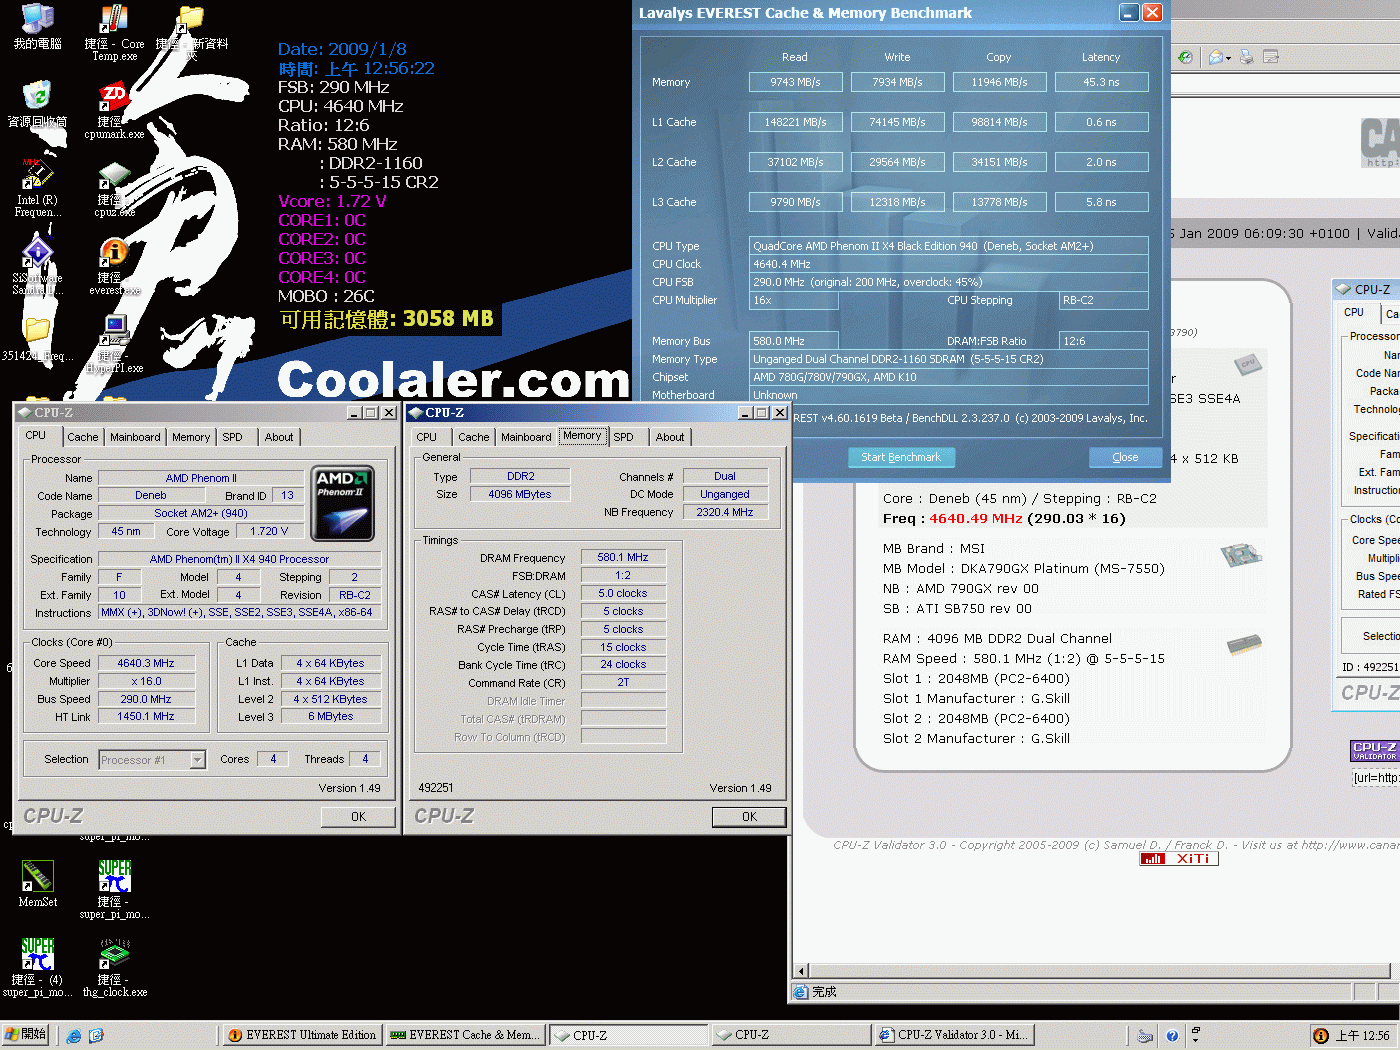Click the browser toolbar Mail icon
1400x1050 pixels.
point(1215,57)
